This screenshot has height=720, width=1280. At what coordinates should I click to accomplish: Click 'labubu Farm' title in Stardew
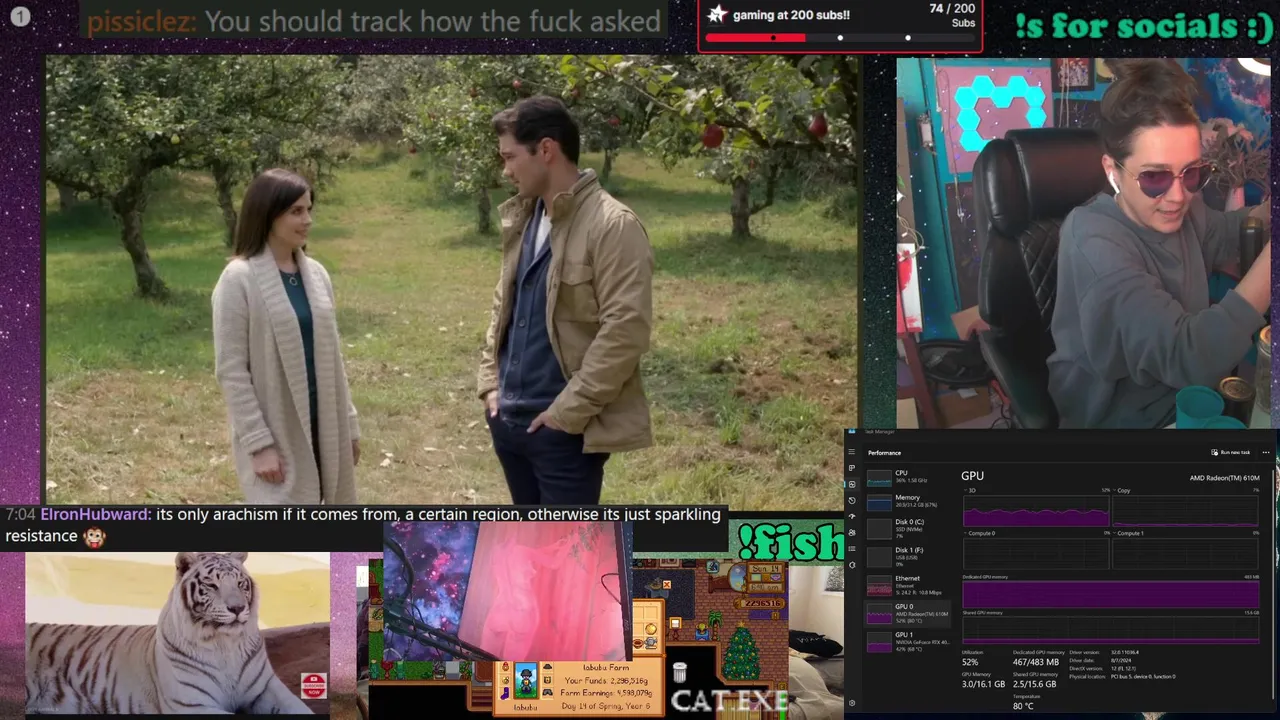click(x=606, y=667)
